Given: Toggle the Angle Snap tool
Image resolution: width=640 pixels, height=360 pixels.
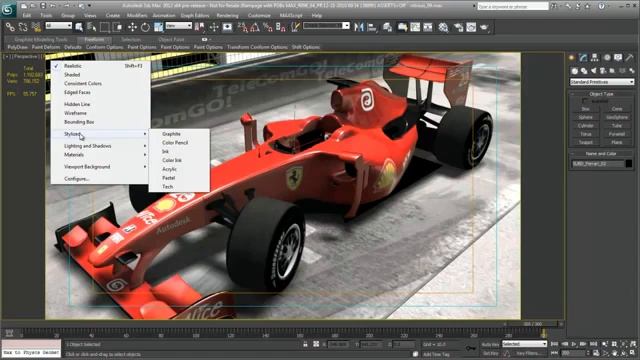Looking at the screenshot, I should [x=255, y=27].
